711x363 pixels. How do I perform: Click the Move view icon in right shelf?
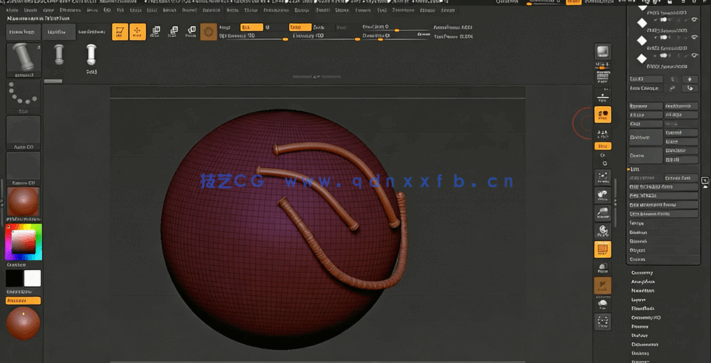pyautogui.click(x=603, y=195)
